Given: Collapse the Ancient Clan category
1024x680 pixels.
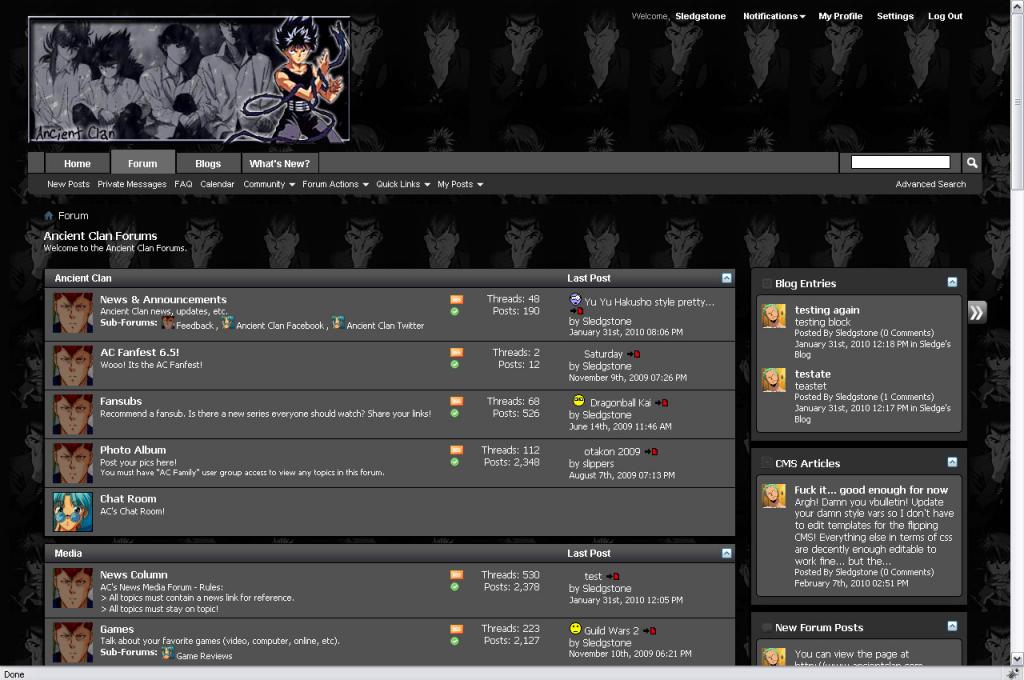Looking at the screenshot, I should [727, 278].
